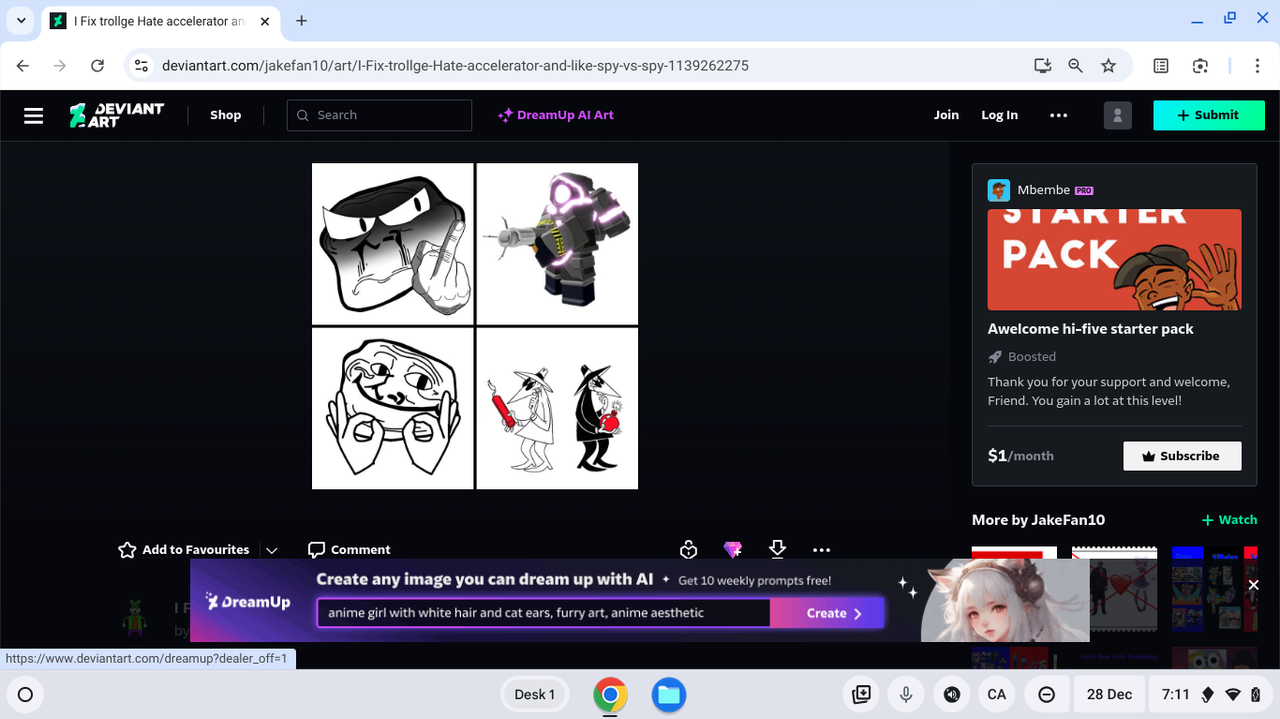Viewport: 1280px width, 719px height.
Task: Add the artwork to Favourites
Action: 184,549
